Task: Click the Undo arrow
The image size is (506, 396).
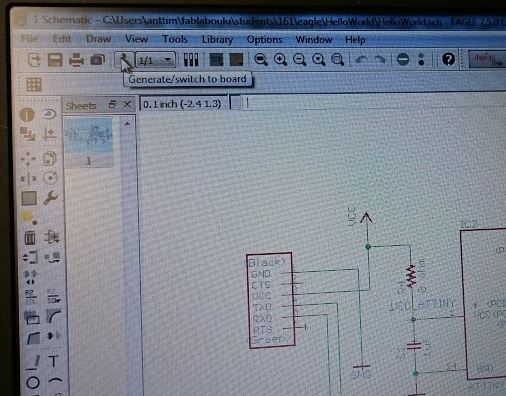Action: coord(362,60)
